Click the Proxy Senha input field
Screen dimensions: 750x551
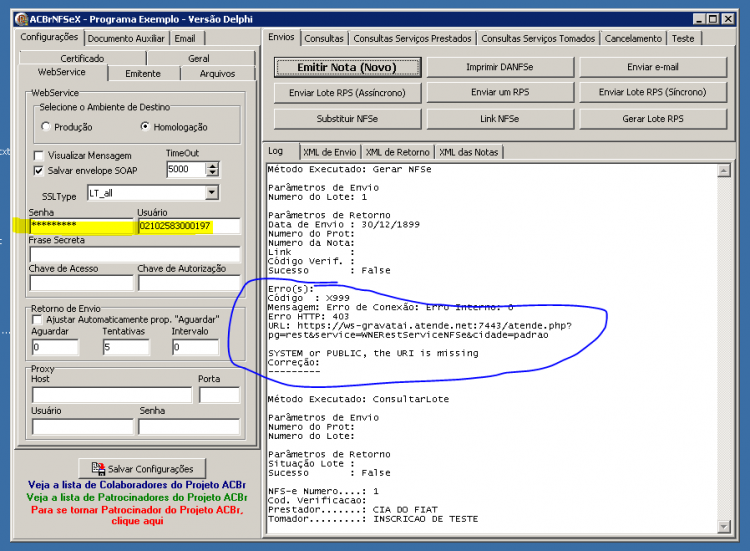[x=189, y=427]
